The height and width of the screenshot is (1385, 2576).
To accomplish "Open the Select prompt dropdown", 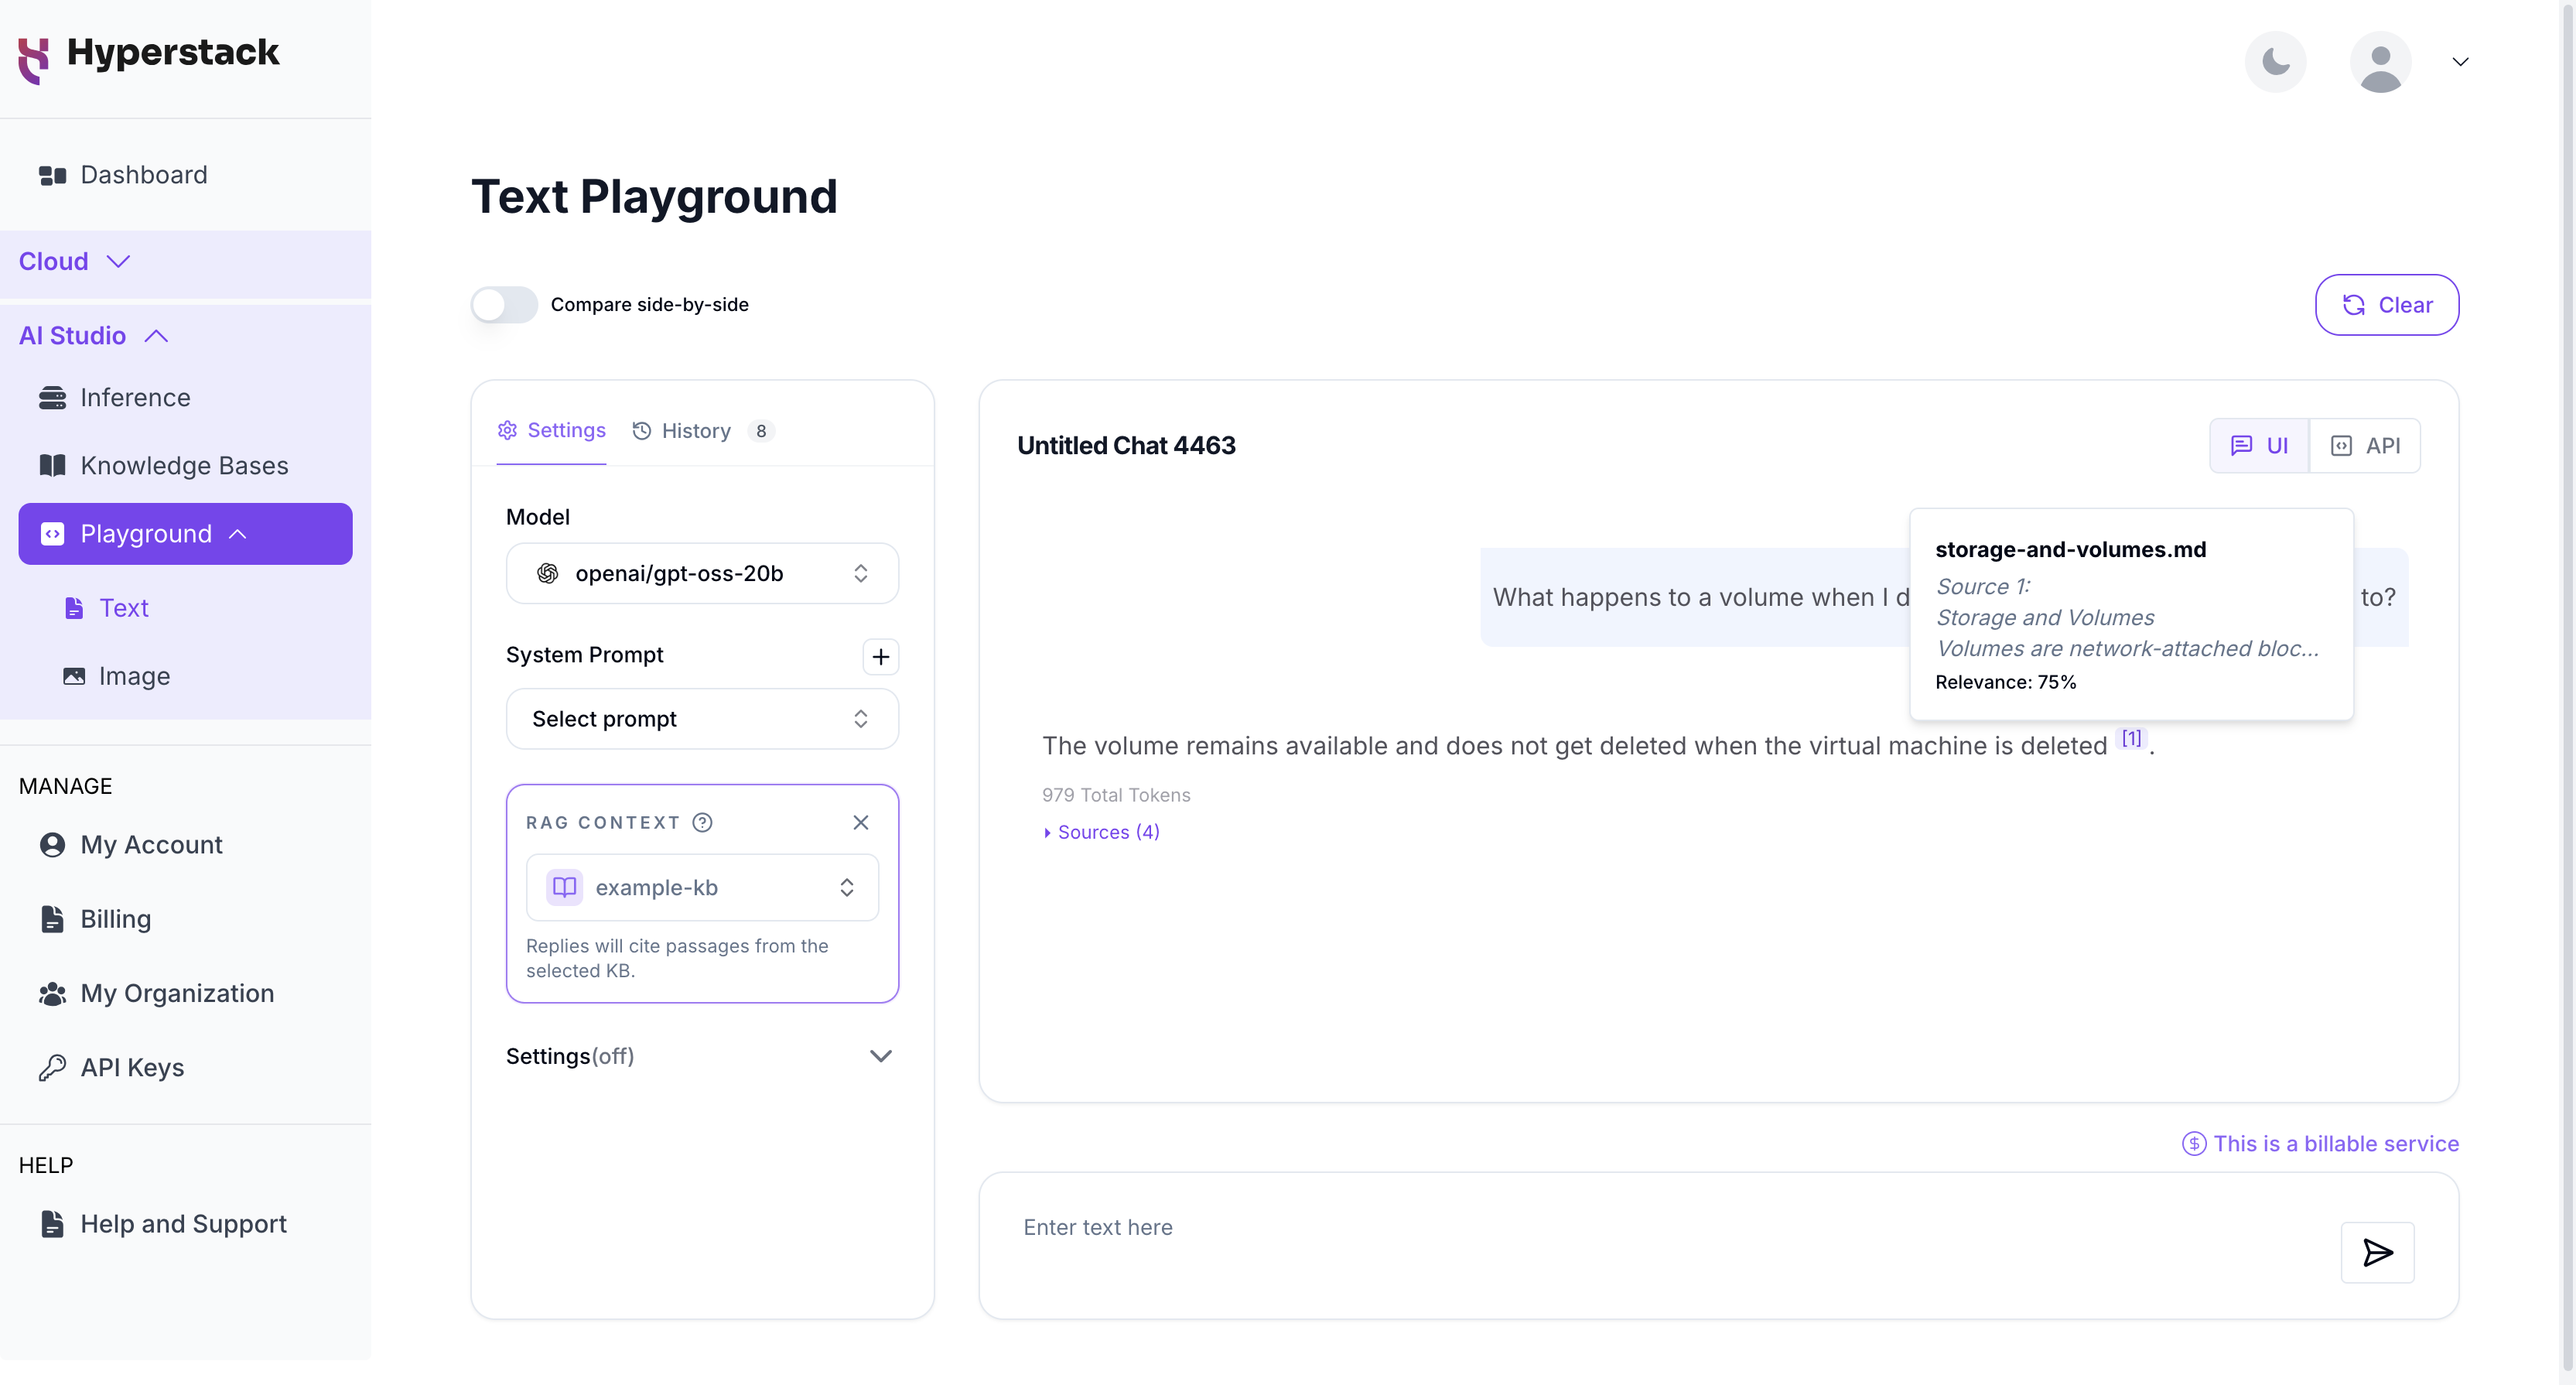I will pyautogui.click(x=702, y=719).
